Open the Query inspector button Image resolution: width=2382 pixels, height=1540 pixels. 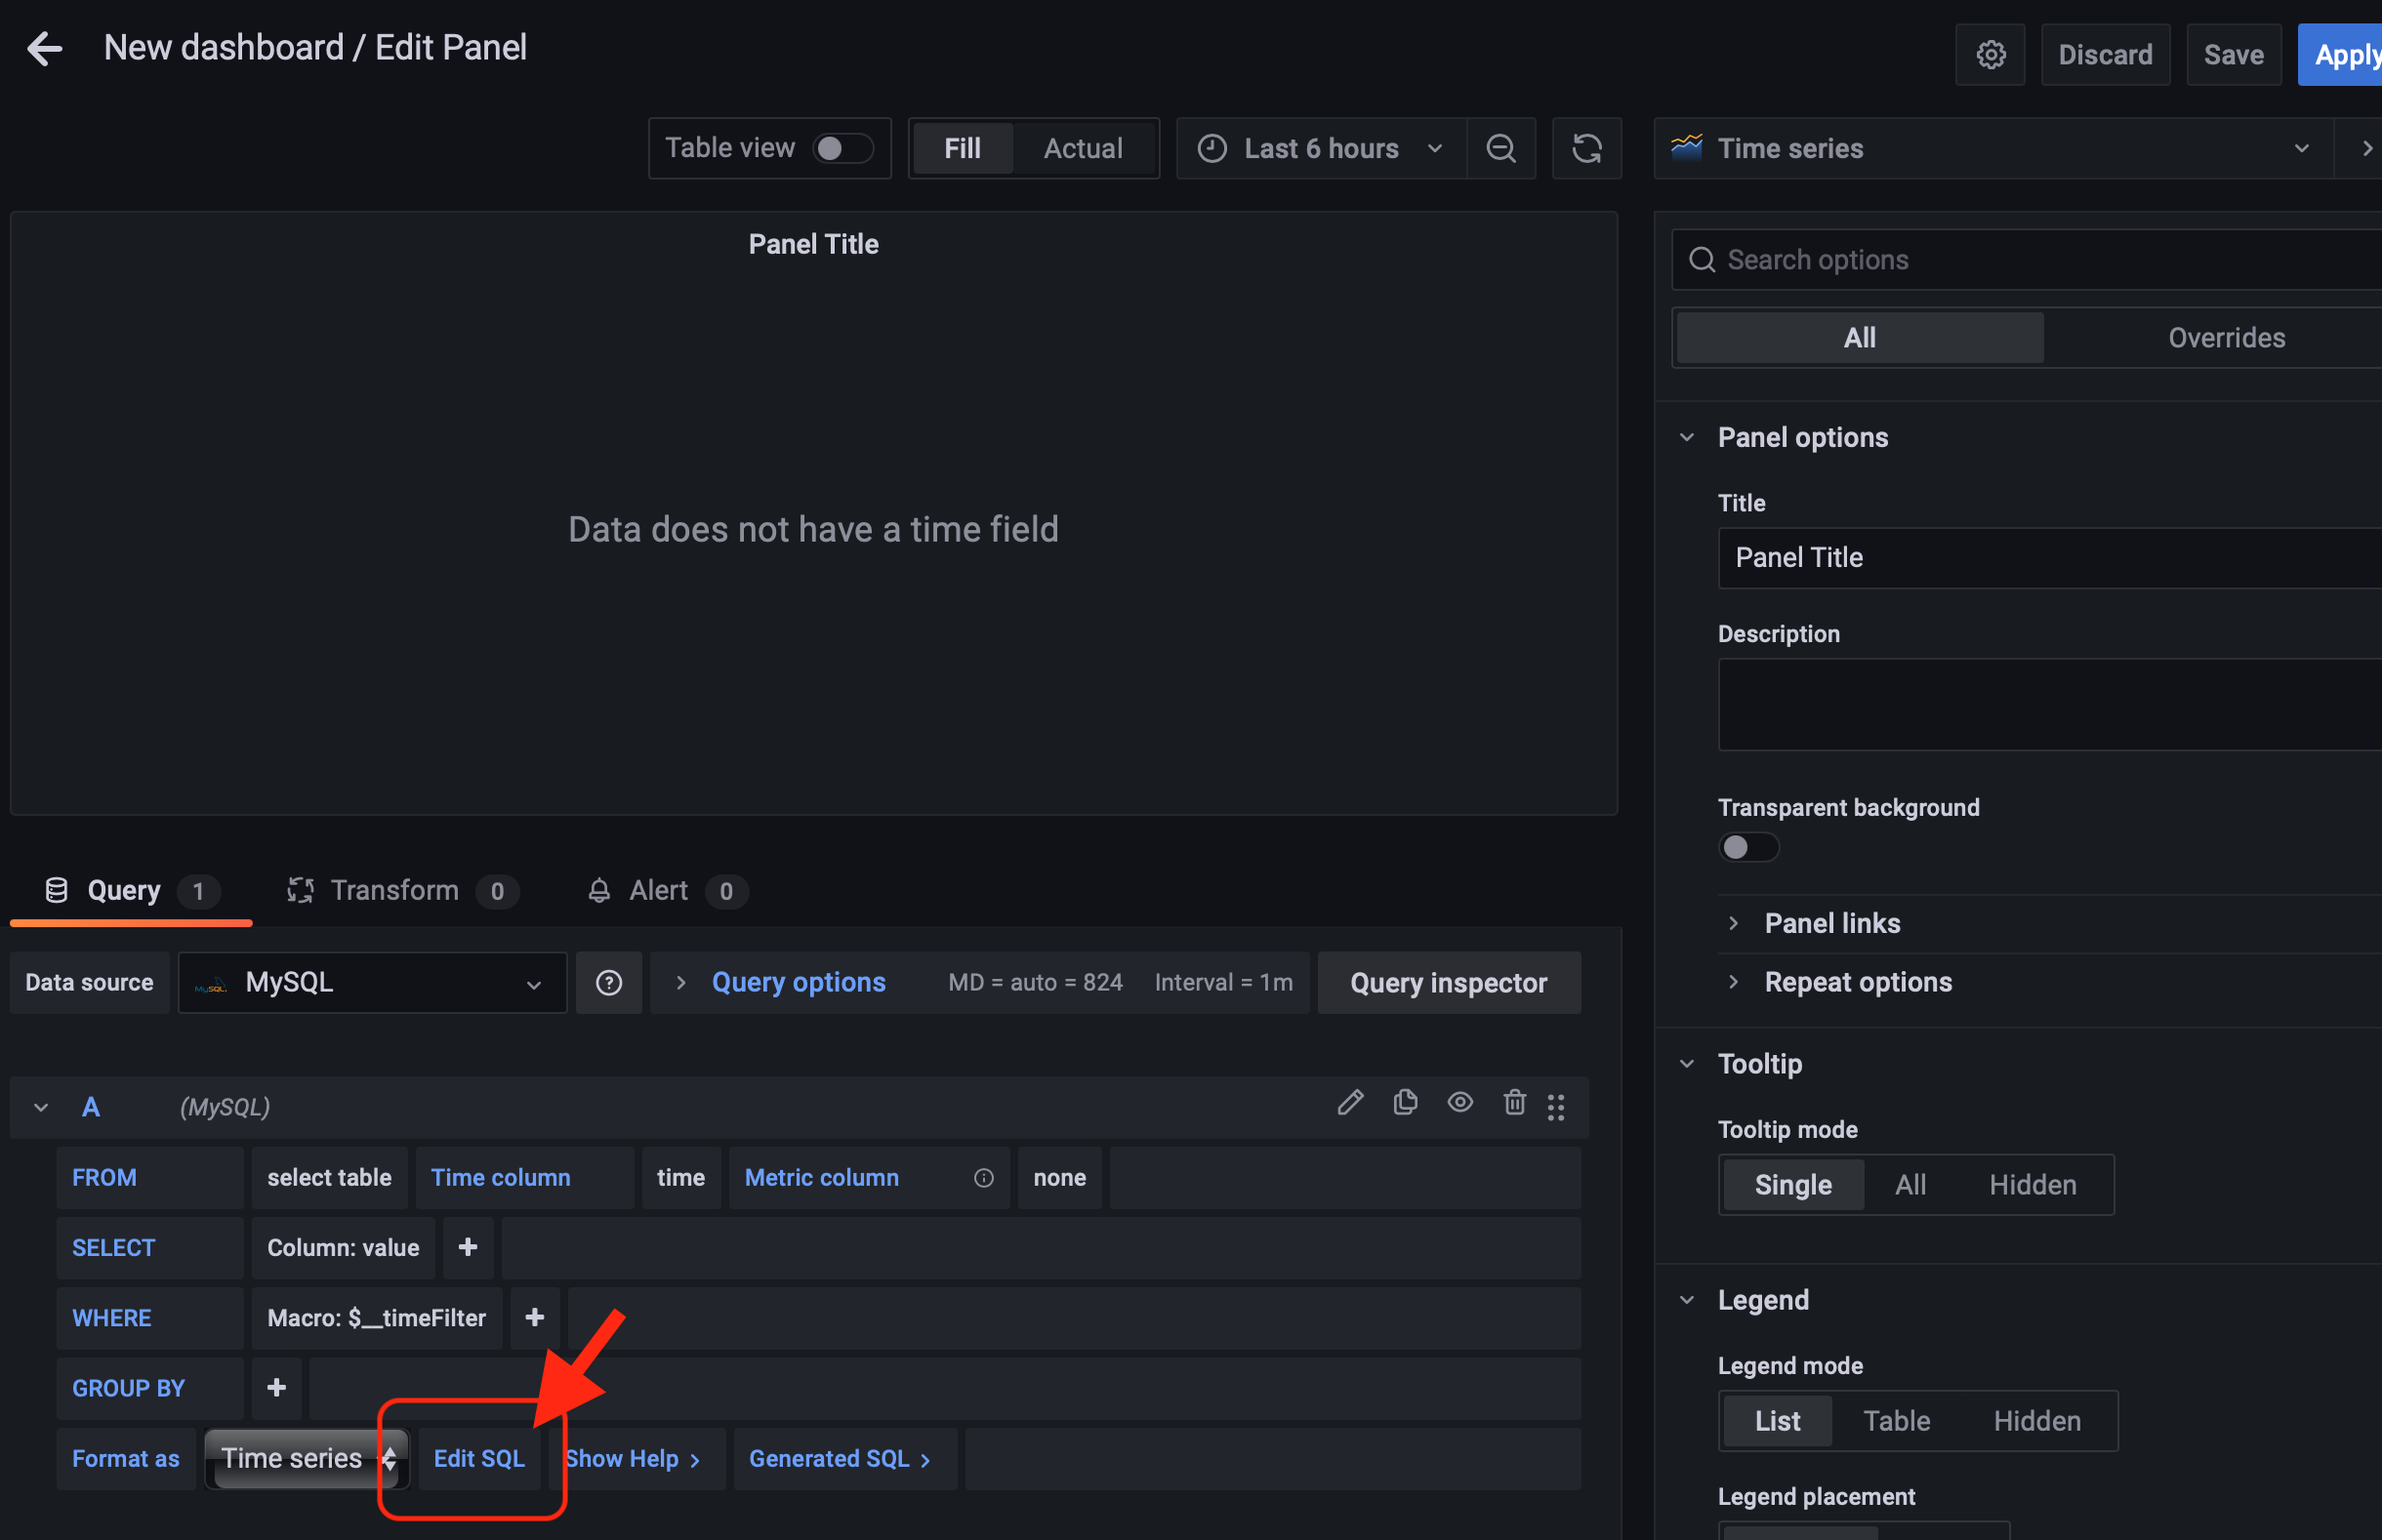coord(1447,982)
